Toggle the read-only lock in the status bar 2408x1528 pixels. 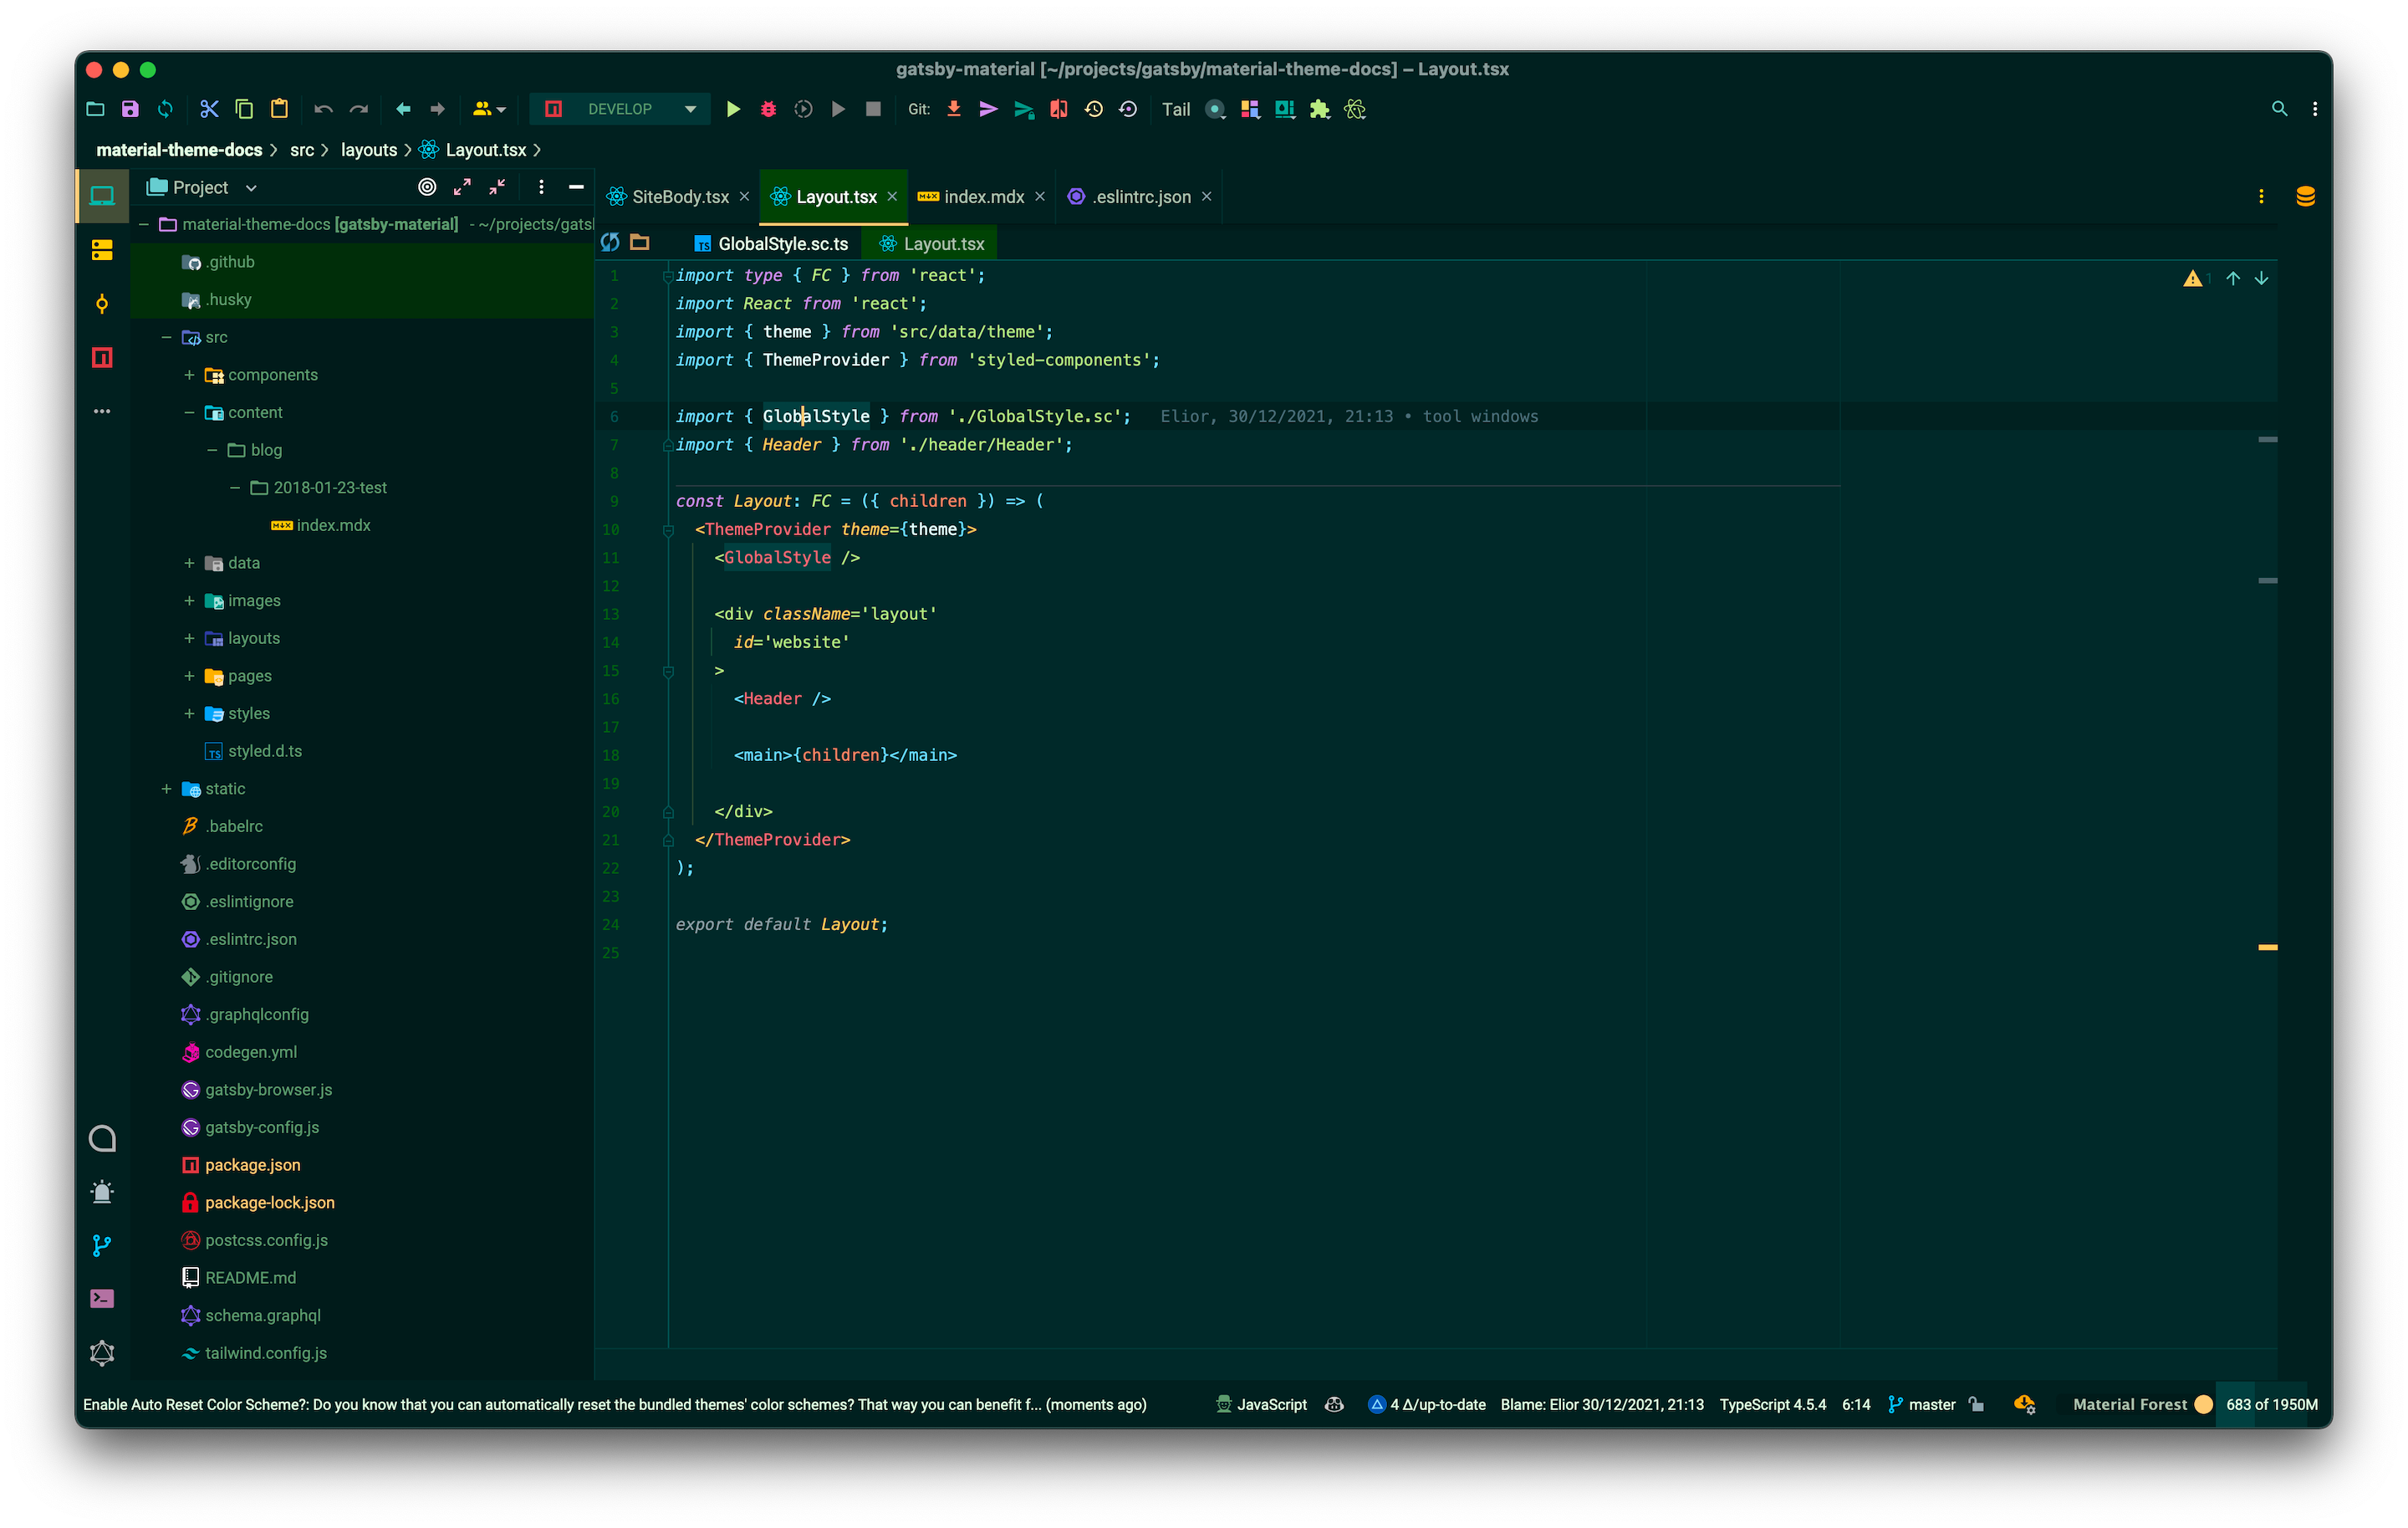pyautogui.click(x=1976, y=1404)
